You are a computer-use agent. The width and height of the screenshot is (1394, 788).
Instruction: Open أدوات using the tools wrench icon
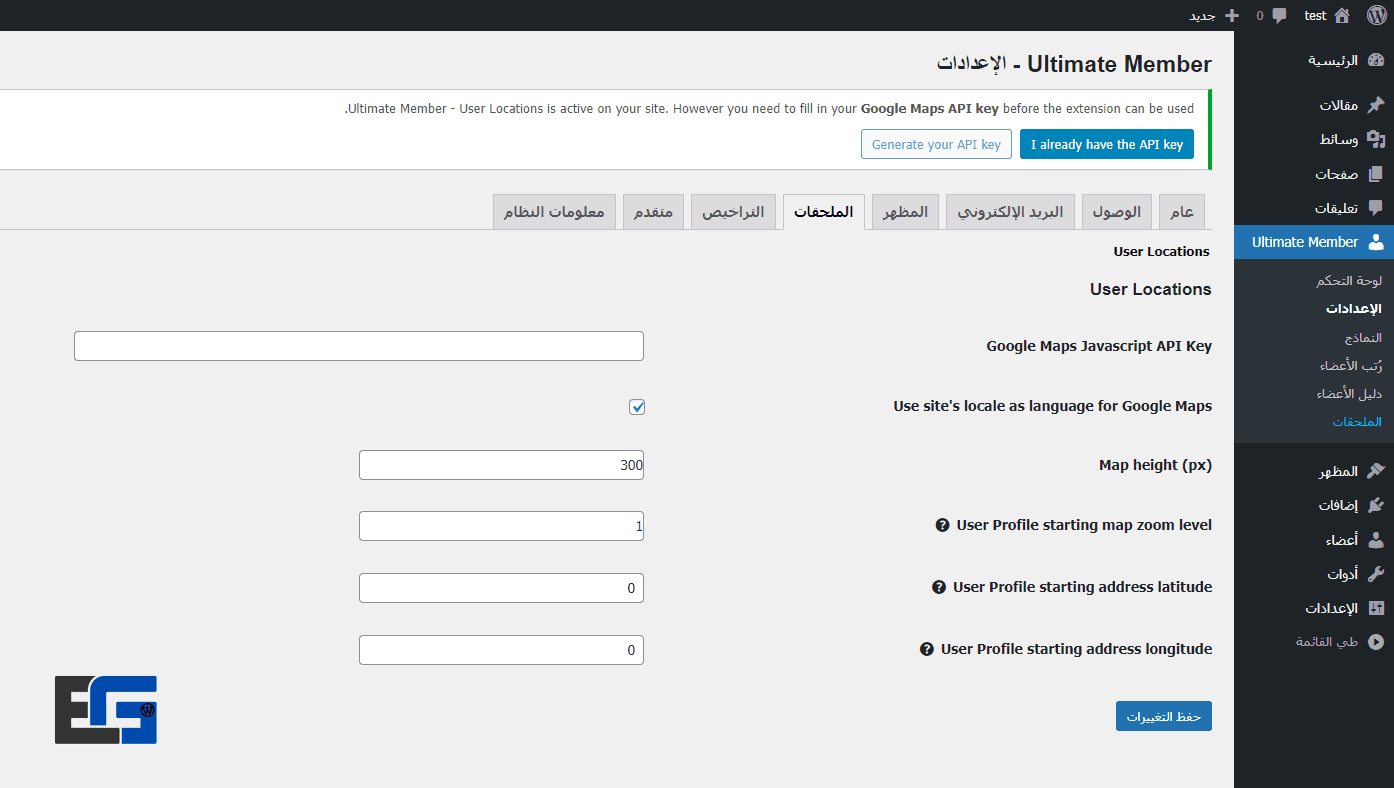click(1376, 573)
